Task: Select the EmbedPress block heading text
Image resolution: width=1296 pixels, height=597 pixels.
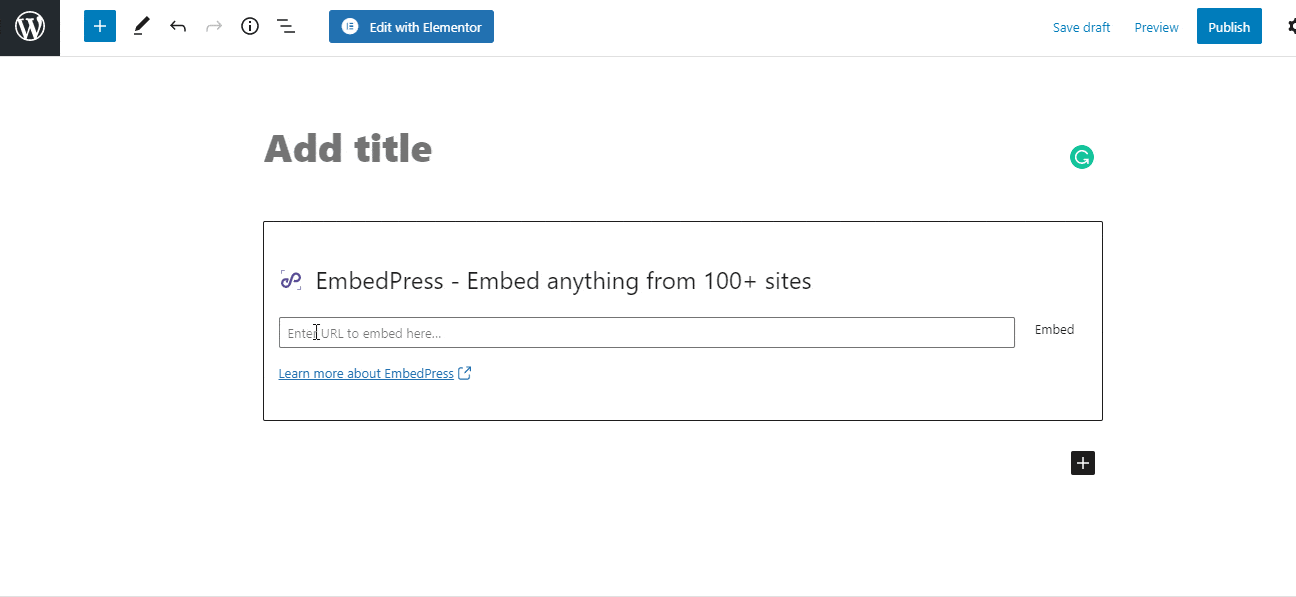Action: 563,281
